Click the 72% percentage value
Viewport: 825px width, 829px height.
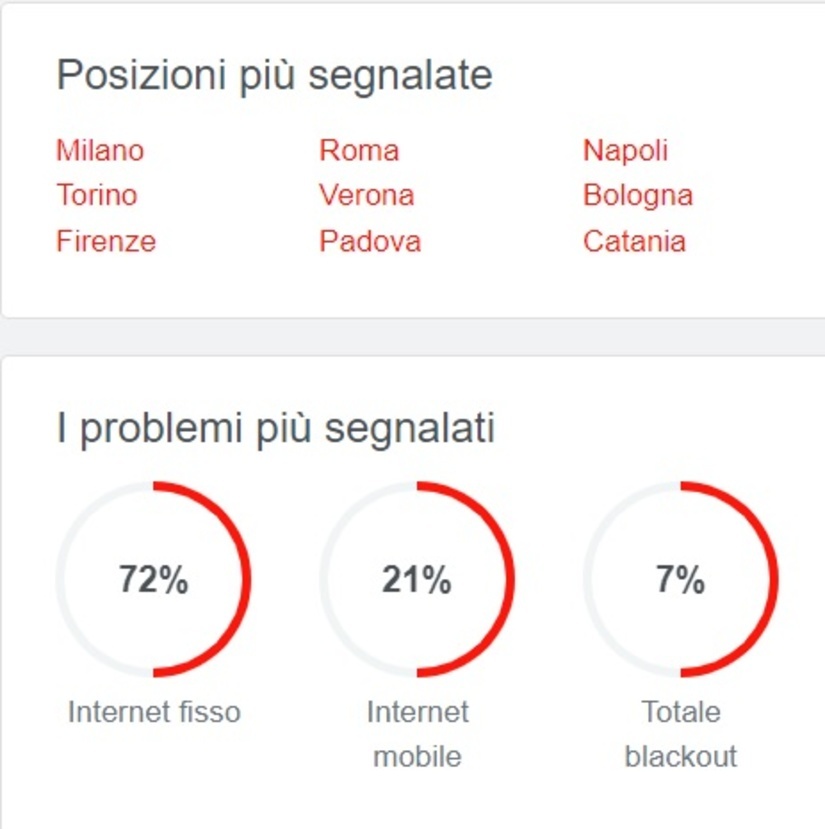point(155,578)
